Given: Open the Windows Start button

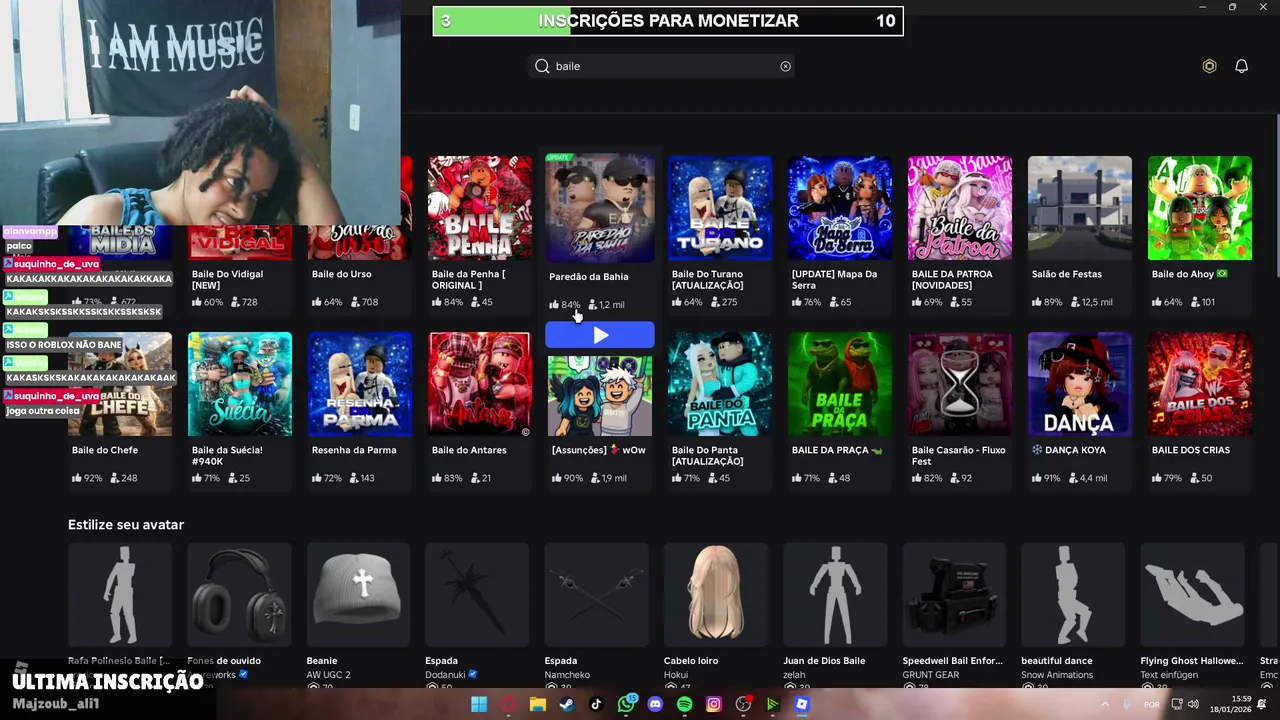Looking at the screenshot, I should (x=479, y=704).
